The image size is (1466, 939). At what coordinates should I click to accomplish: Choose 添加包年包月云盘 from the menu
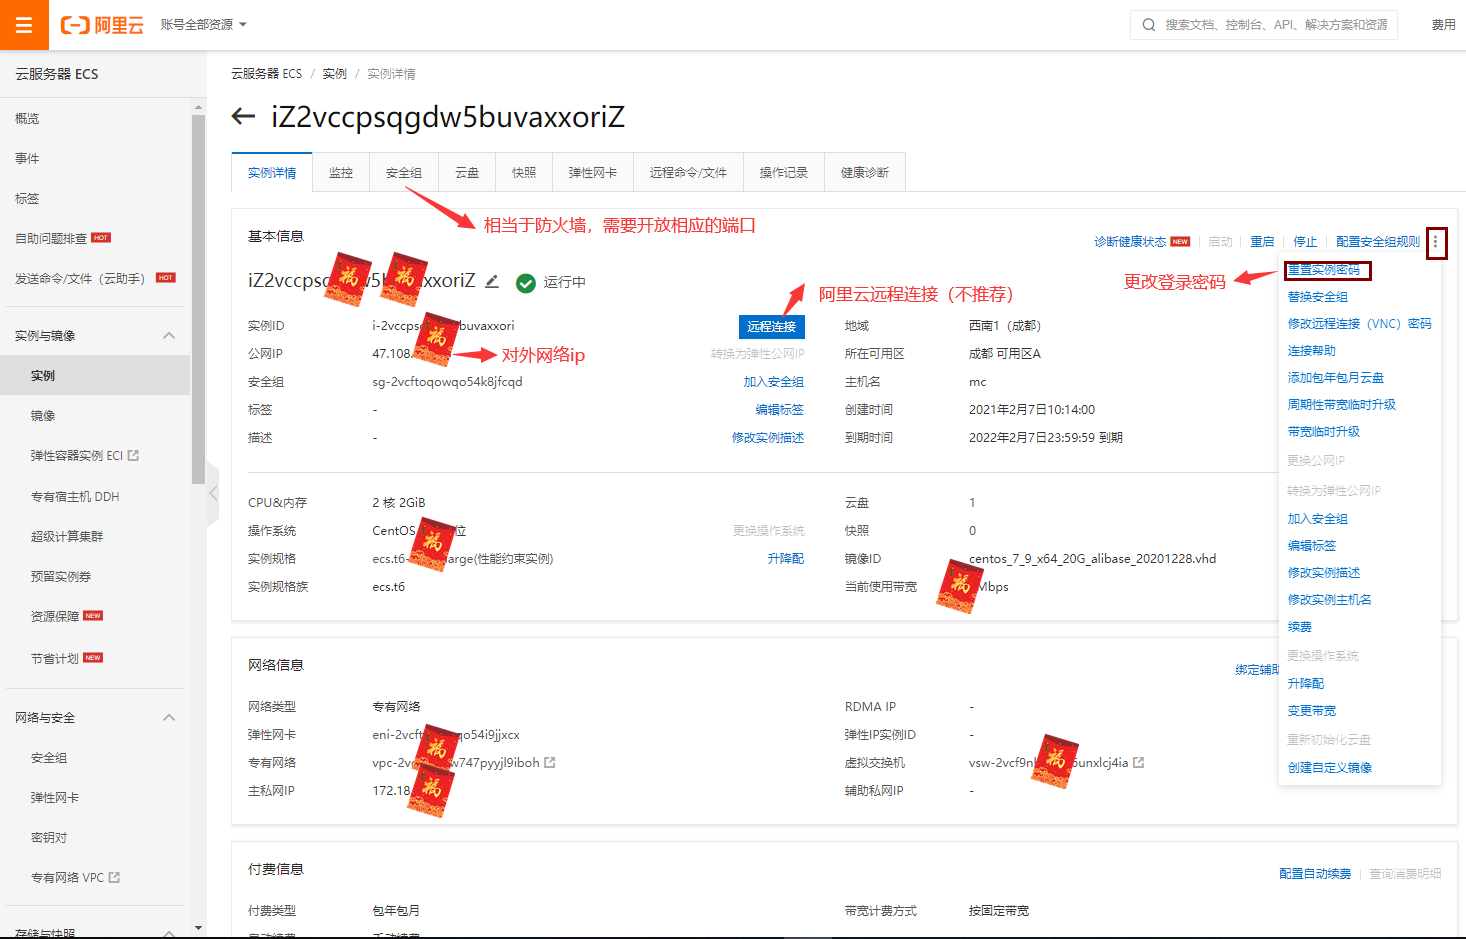pyautogui.click(x=1336, y=378)
